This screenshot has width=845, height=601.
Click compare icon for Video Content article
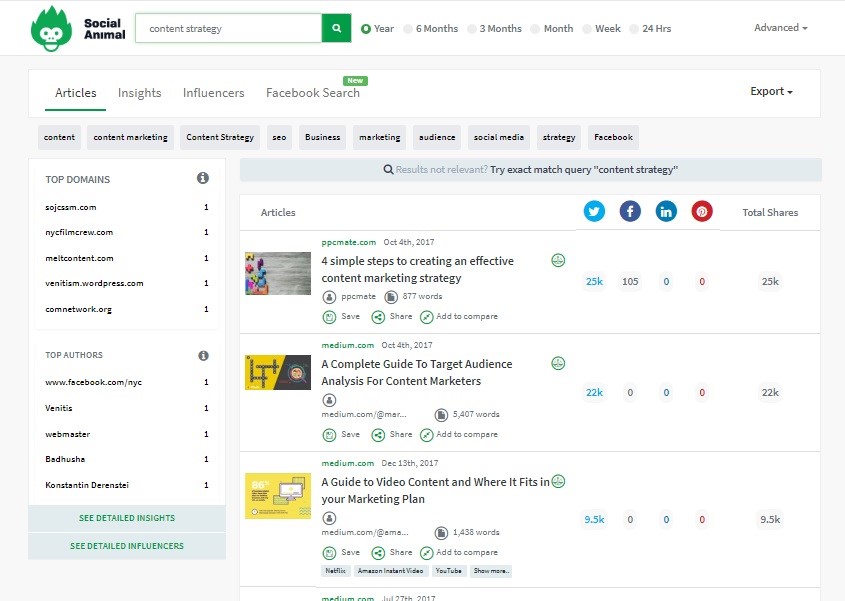426,553
